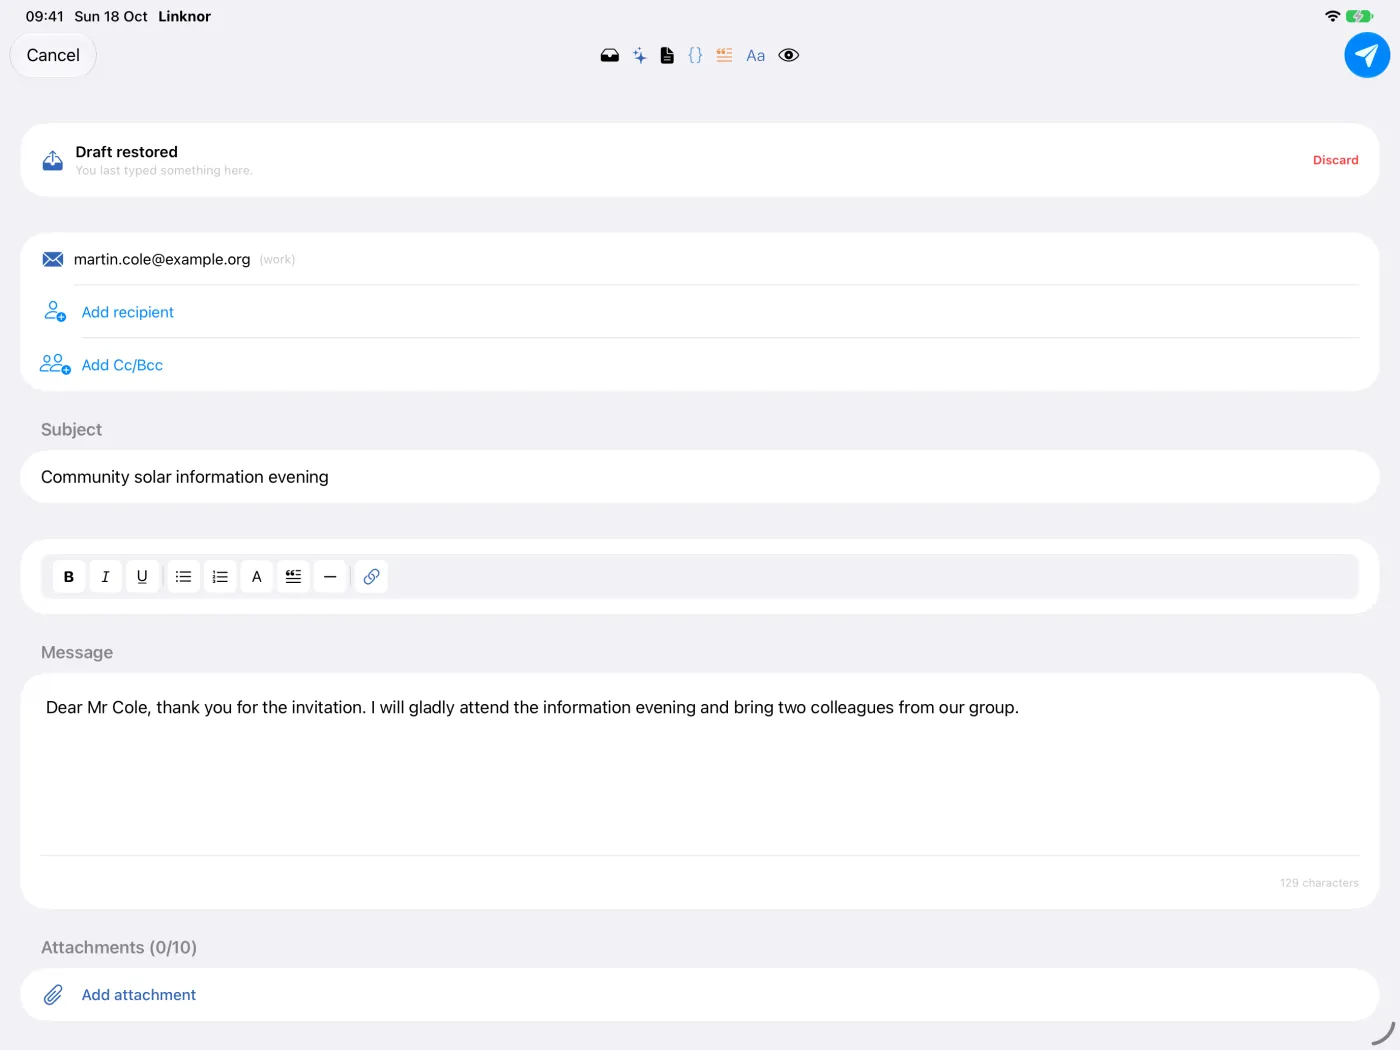
Task: Toggle italic formatting
Action: 105,577
